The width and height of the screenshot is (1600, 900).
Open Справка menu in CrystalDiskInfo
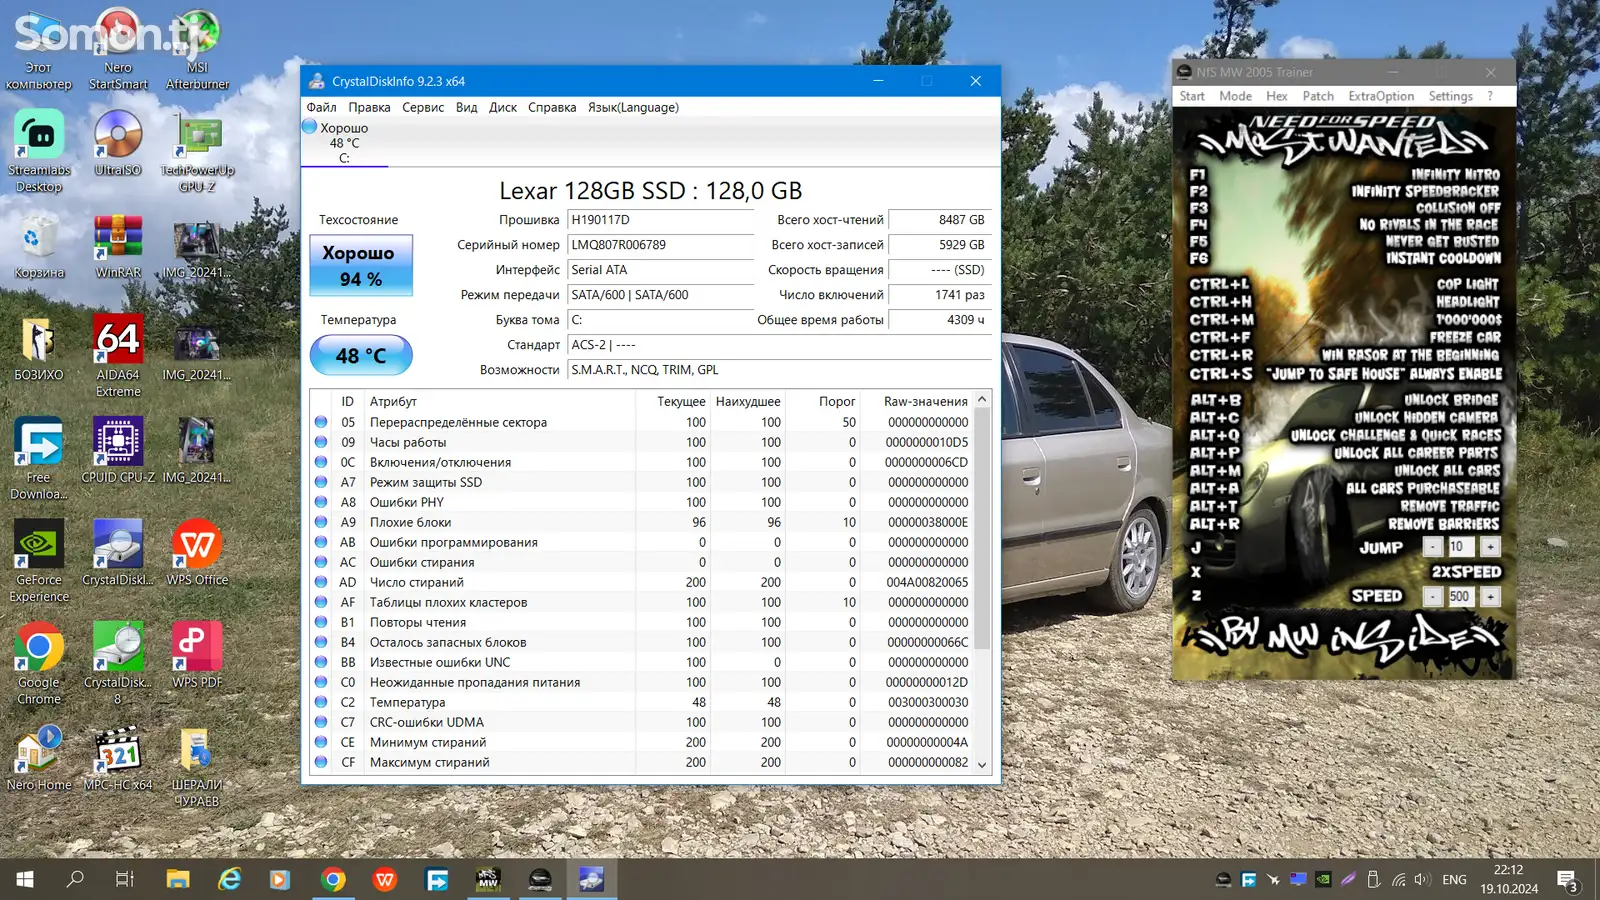[x=552, y=107]
